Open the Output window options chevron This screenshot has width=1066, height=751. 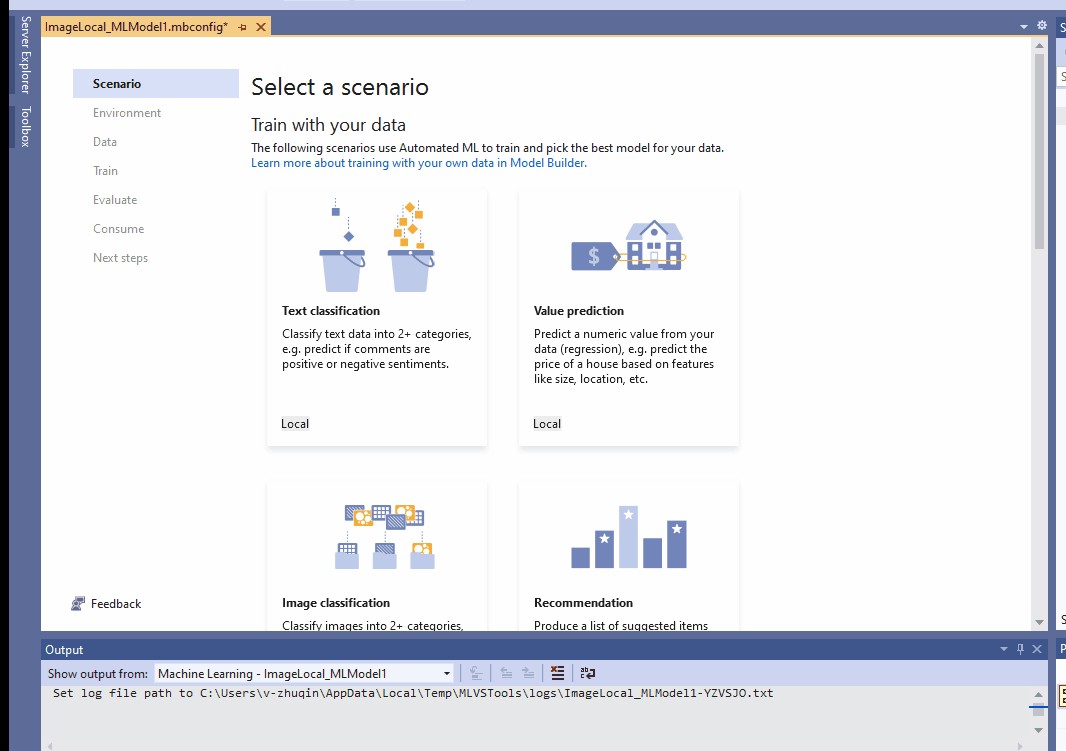1002,649
